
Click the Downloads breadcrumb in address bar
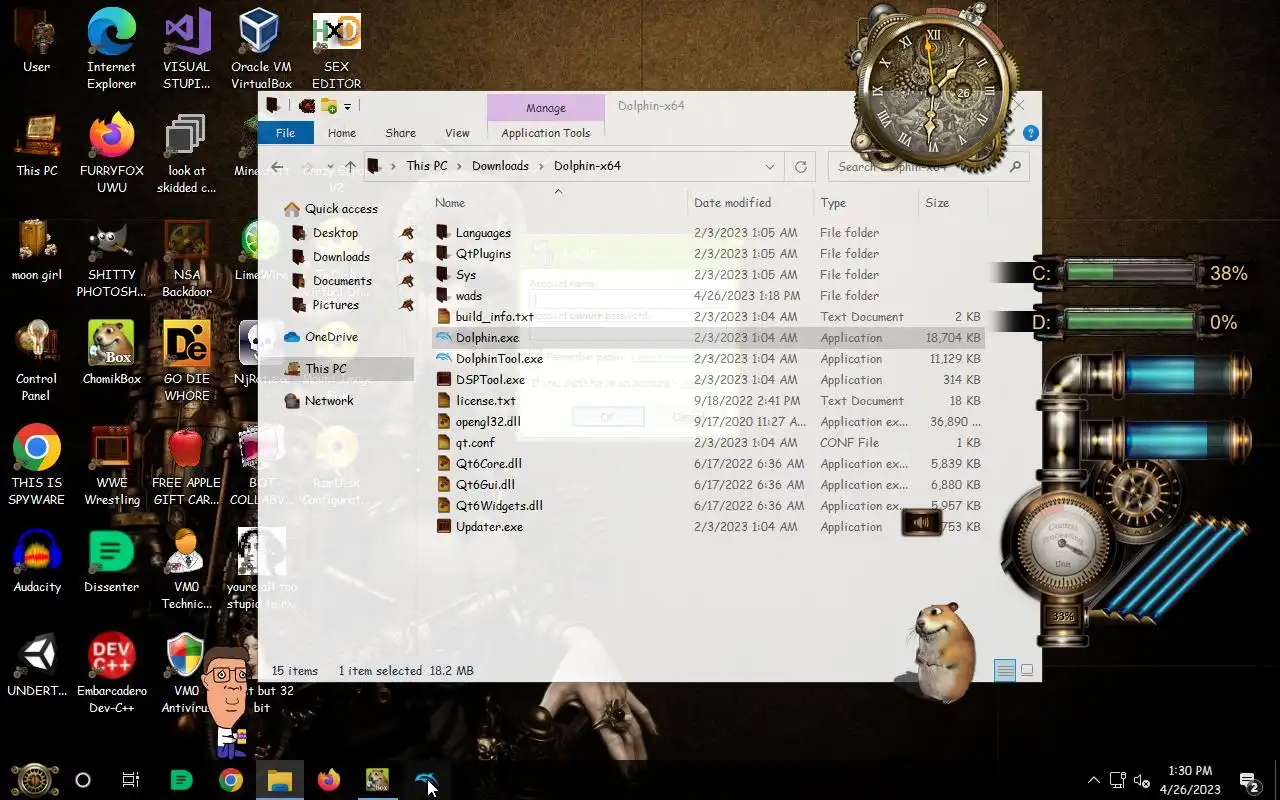tap(500, 166)
